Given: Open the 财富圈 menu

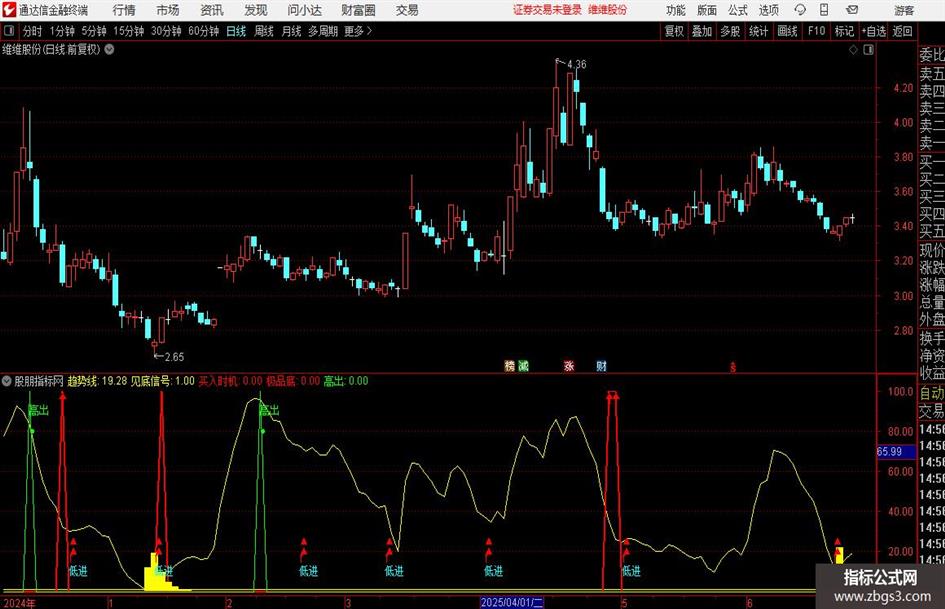Looking at the screenshot, I should pyautogui.click(x=358, y=10).
